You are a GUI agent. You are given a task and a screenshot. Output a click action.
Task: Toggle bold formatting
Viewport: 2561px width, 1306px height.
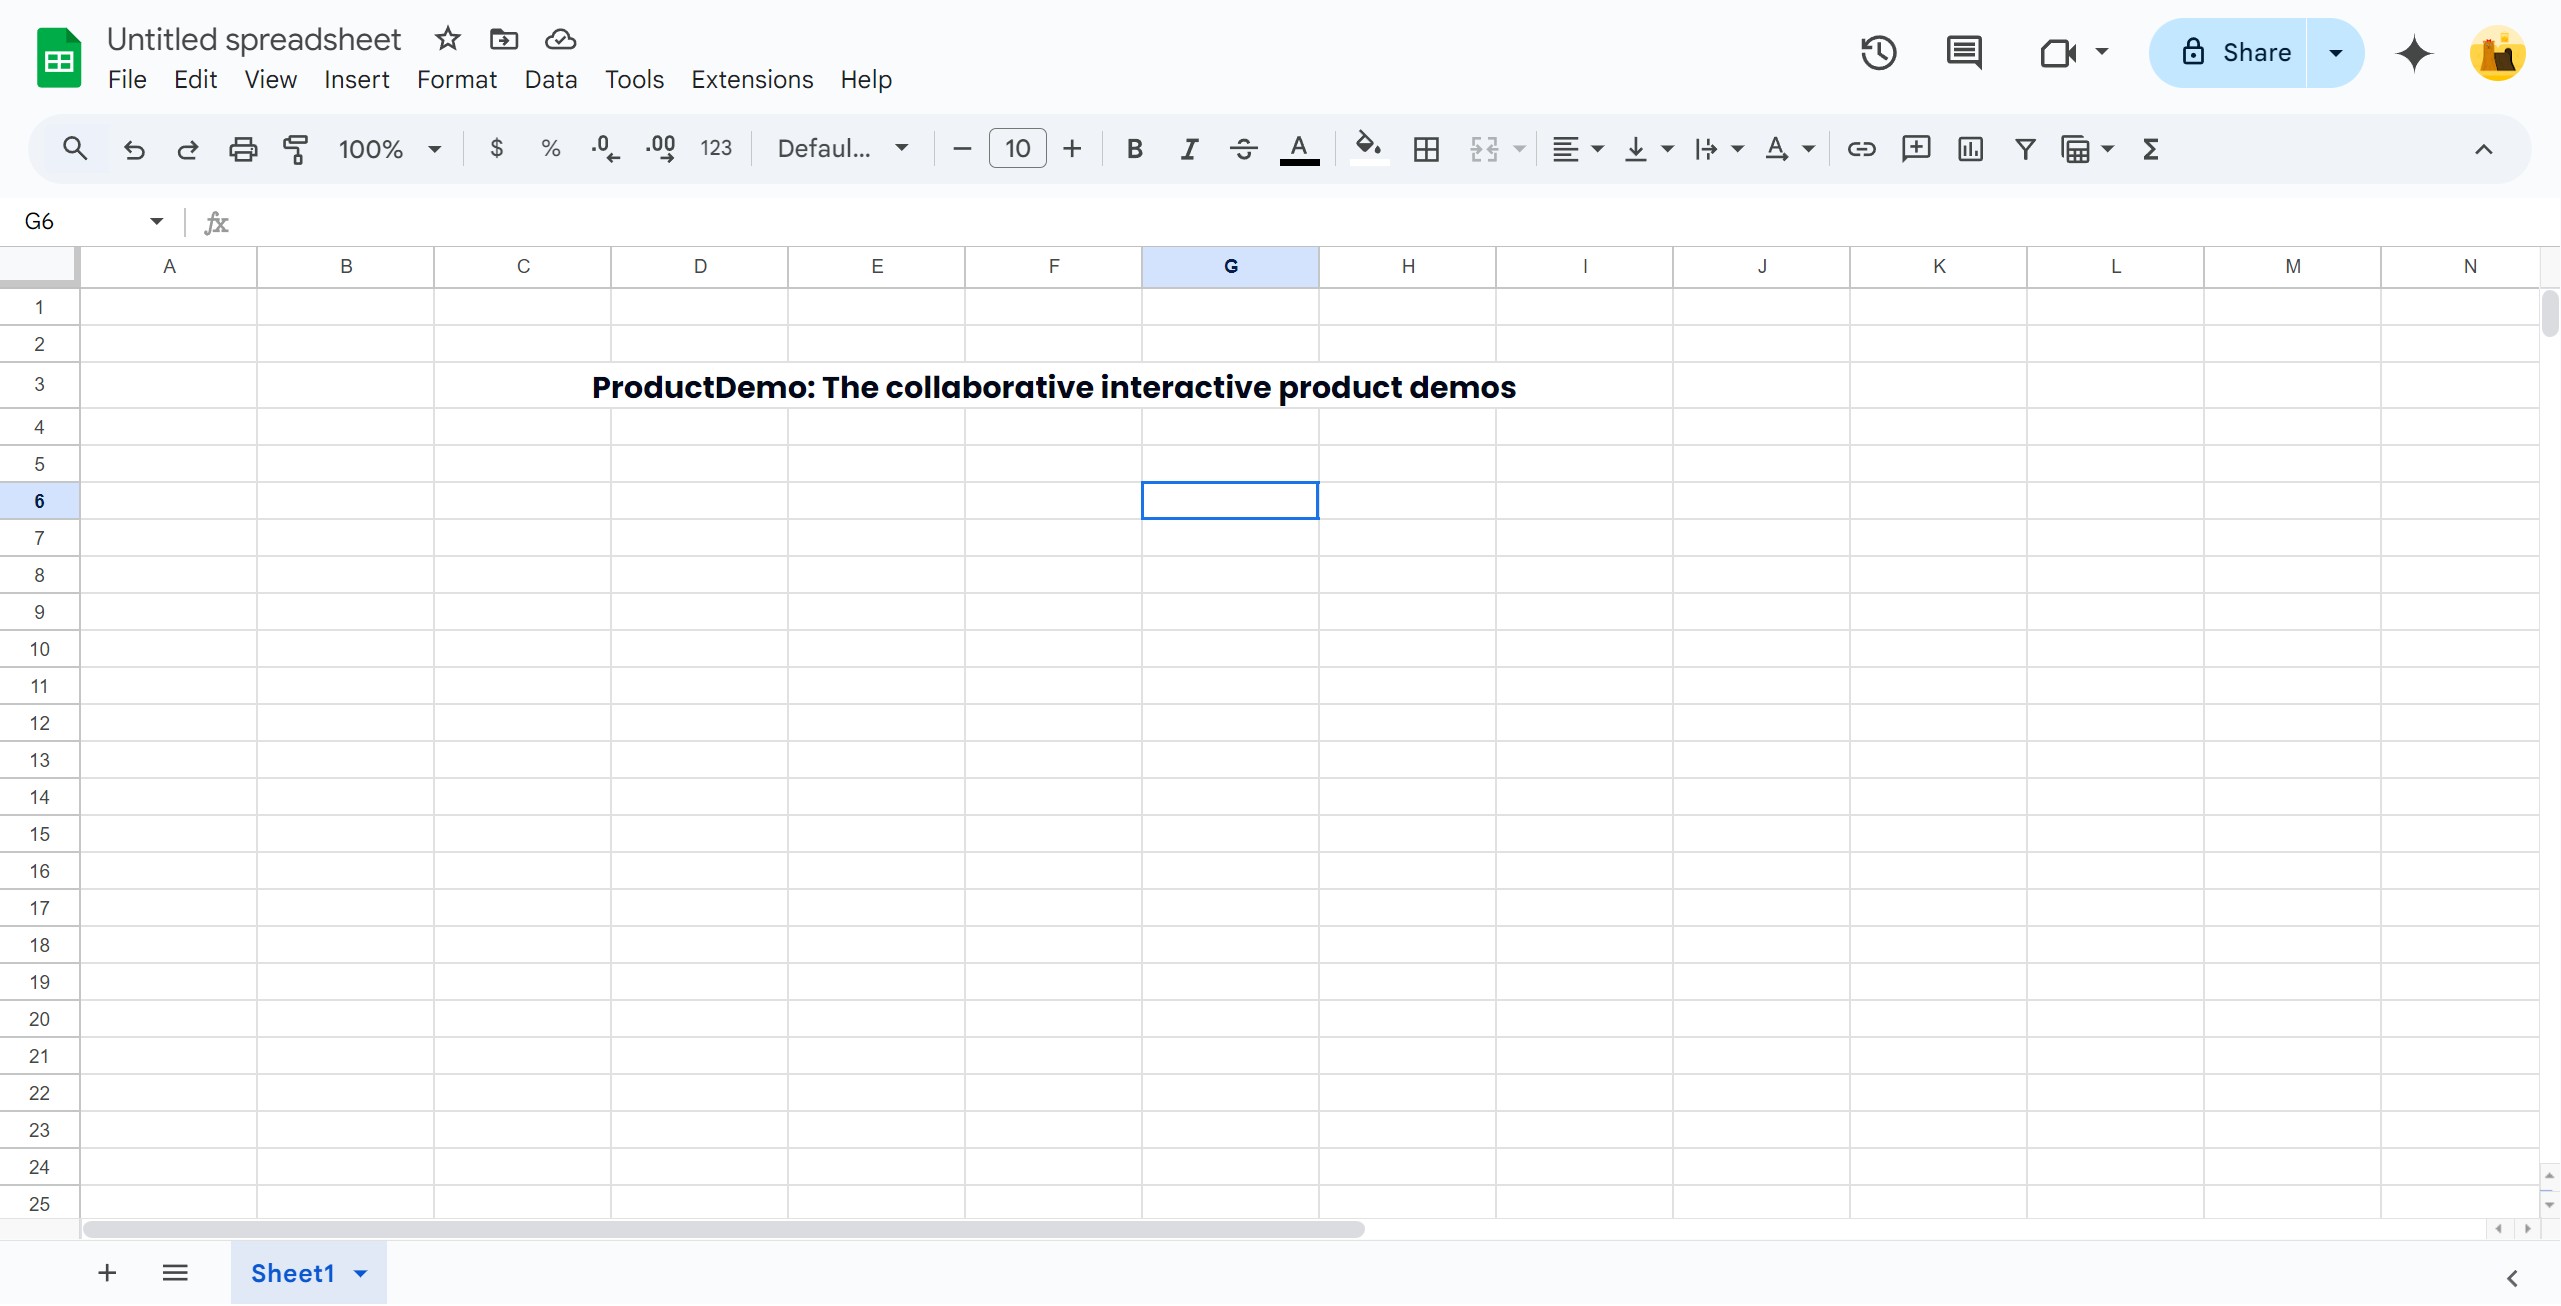[1134, 149]
